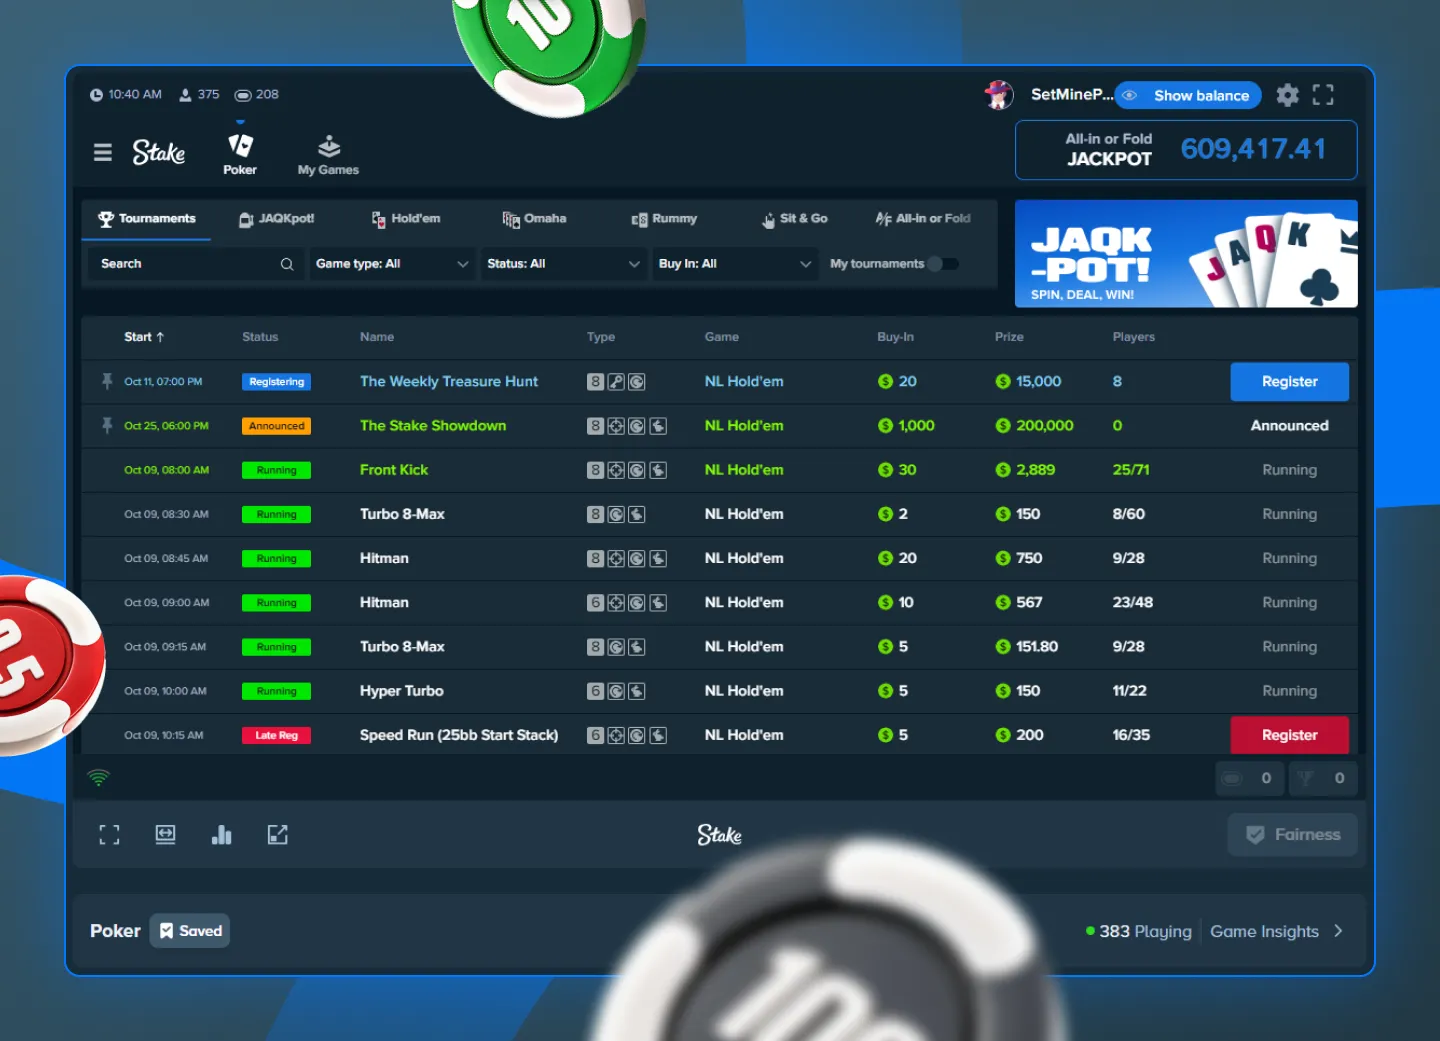Expand poker lobby fullscreen icon in header
The width and height of the screenshot is (1440, 1041).
click(1323, 95)
